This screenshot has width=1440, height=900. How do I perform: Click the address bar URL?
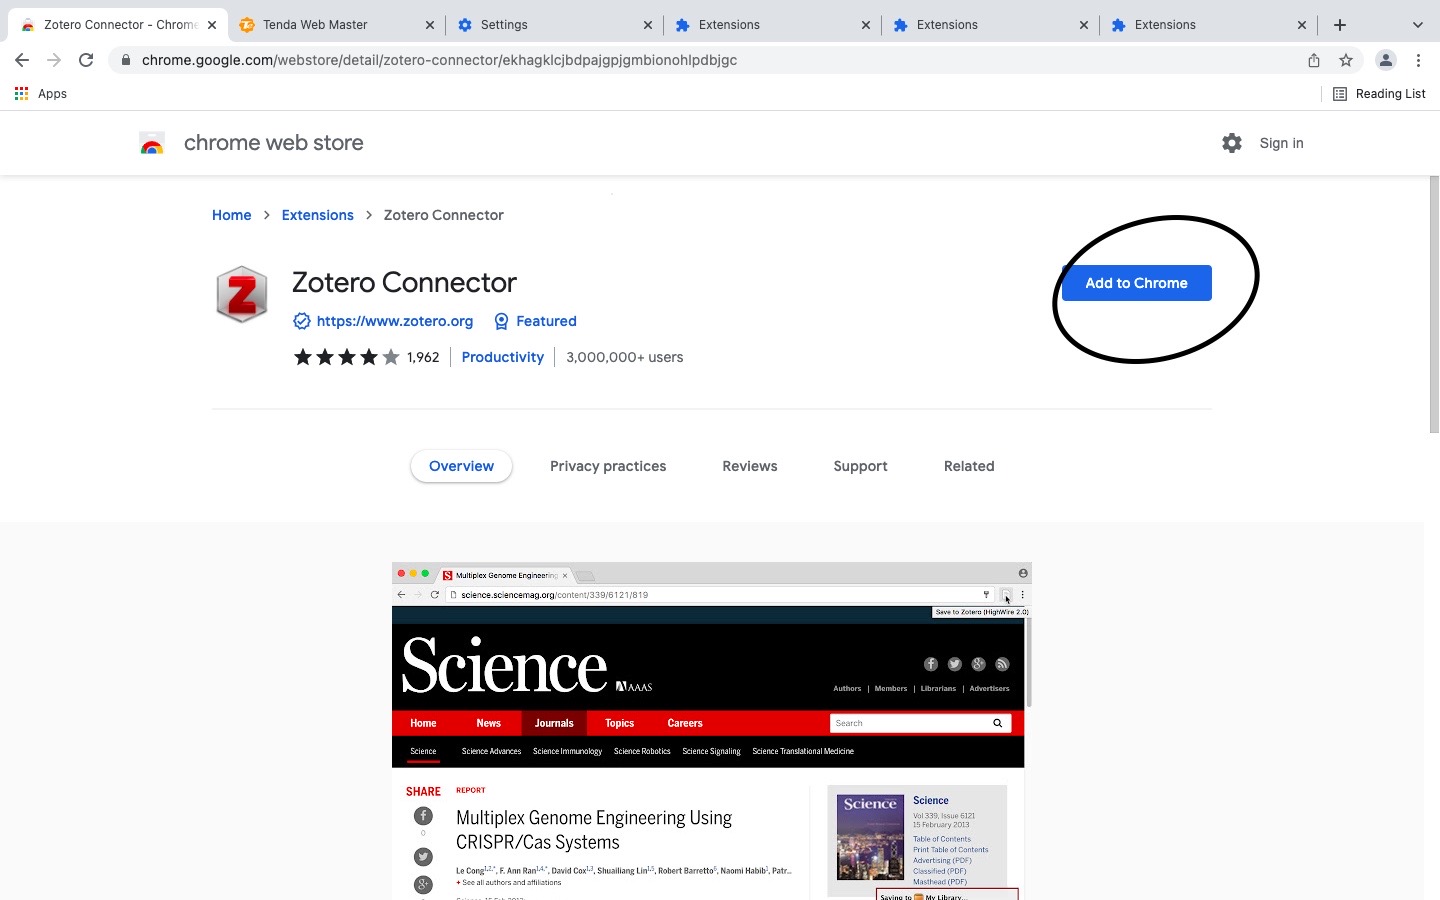click(x=439, y=60)
